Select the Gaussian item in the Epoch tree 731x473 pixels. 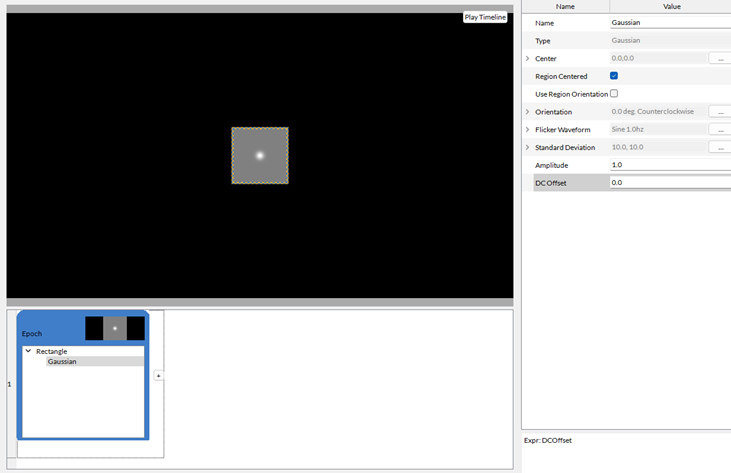pos(62,361)
